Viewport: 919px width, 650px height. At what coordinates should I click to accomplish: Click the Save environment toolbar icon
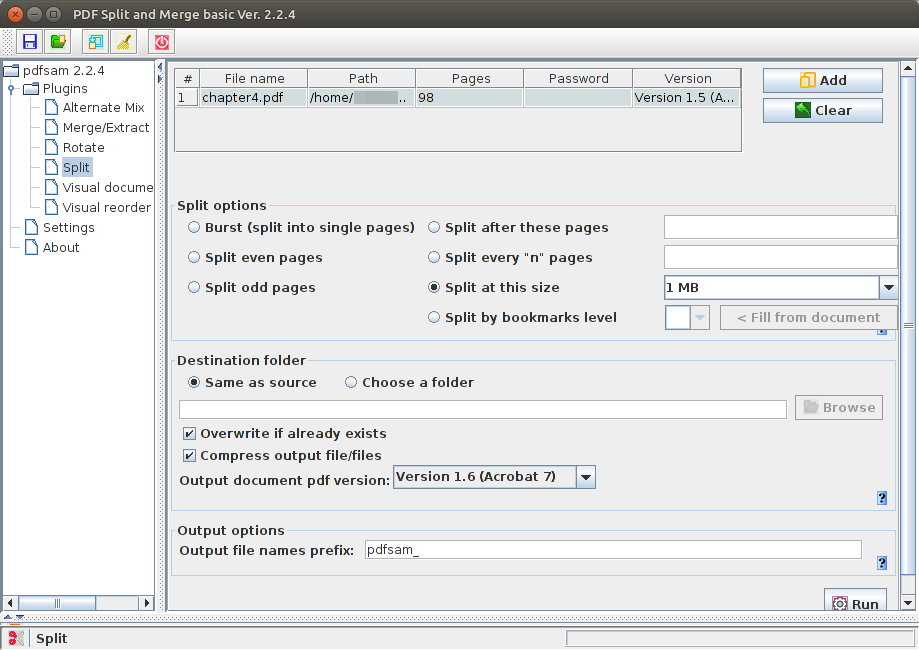[x=29, y=42]
